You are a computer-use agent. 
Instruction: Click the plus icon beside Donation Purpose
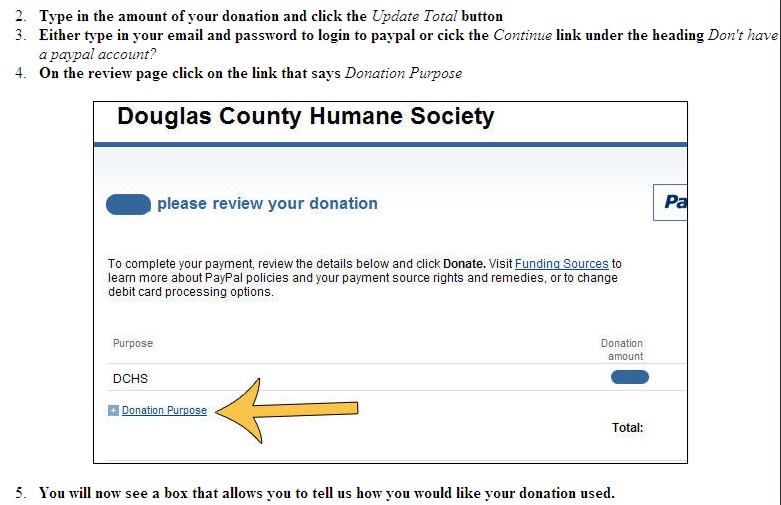(113, 411)
